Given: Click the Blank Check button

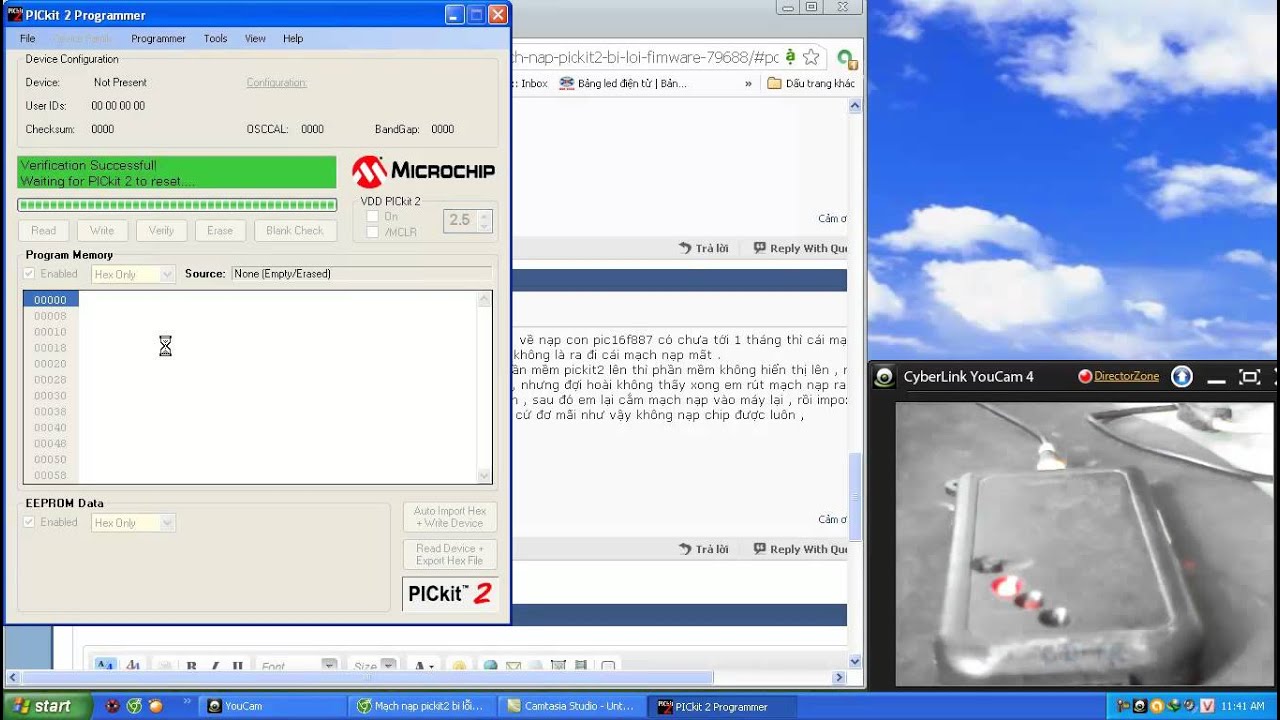Looking at the screenshot, I should click(x=295, y=230).
